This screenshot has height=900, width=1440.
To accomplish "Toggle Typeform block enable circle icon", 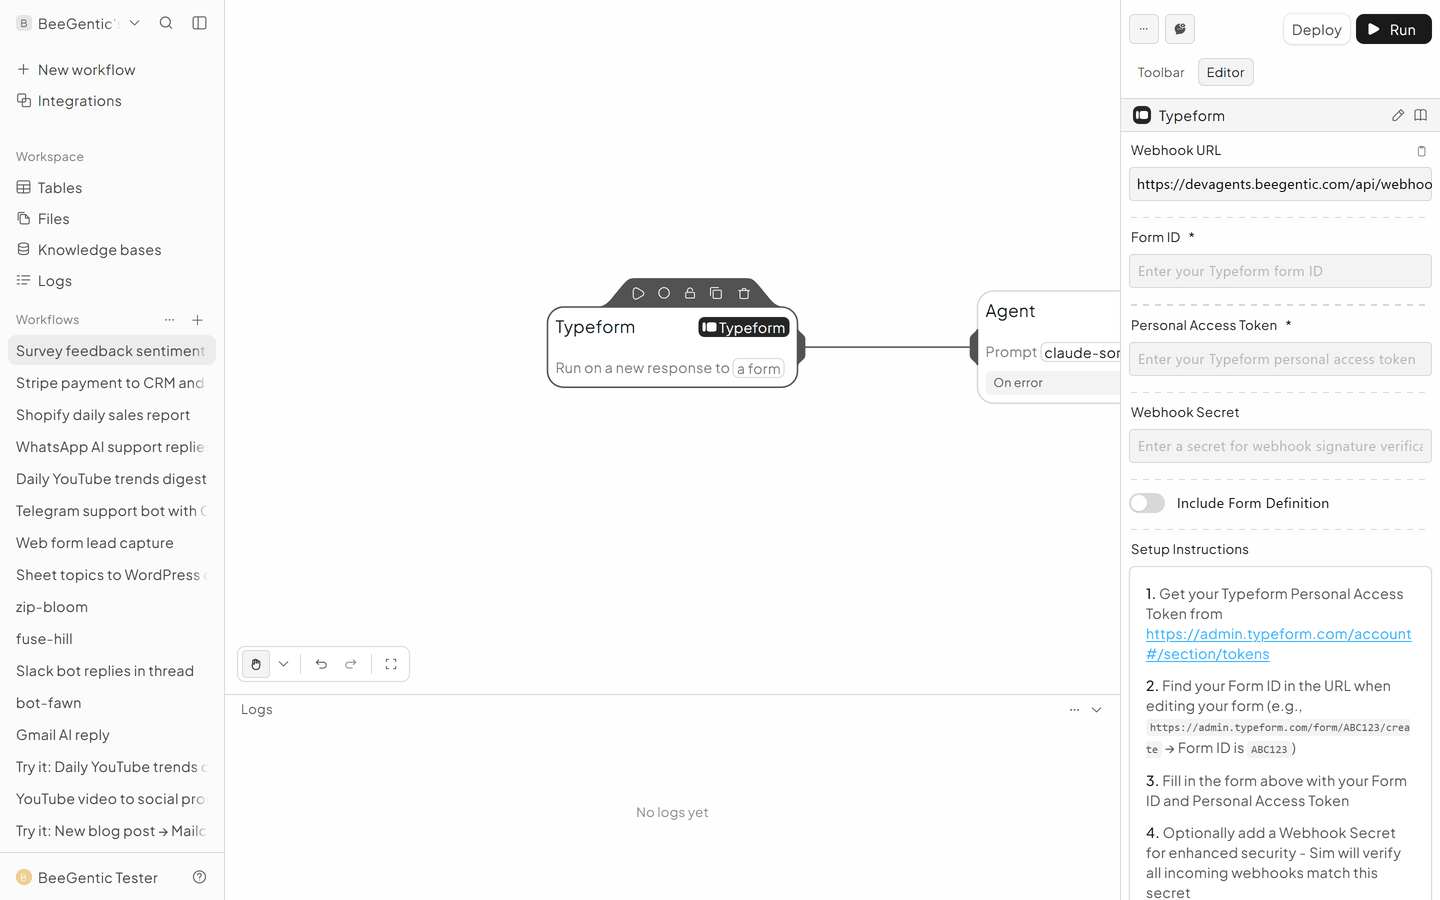I will [664, 294].
